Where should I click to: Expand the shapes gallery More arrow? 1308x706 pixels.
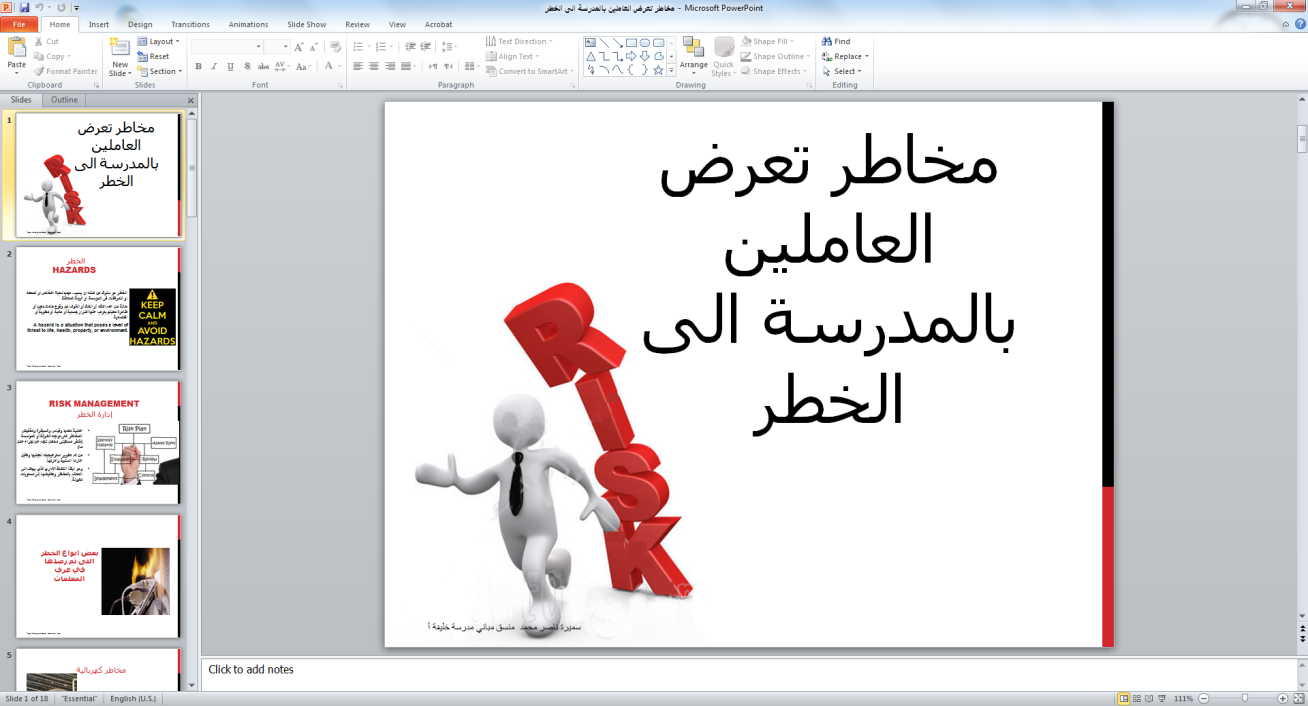[x=671, y=71]
